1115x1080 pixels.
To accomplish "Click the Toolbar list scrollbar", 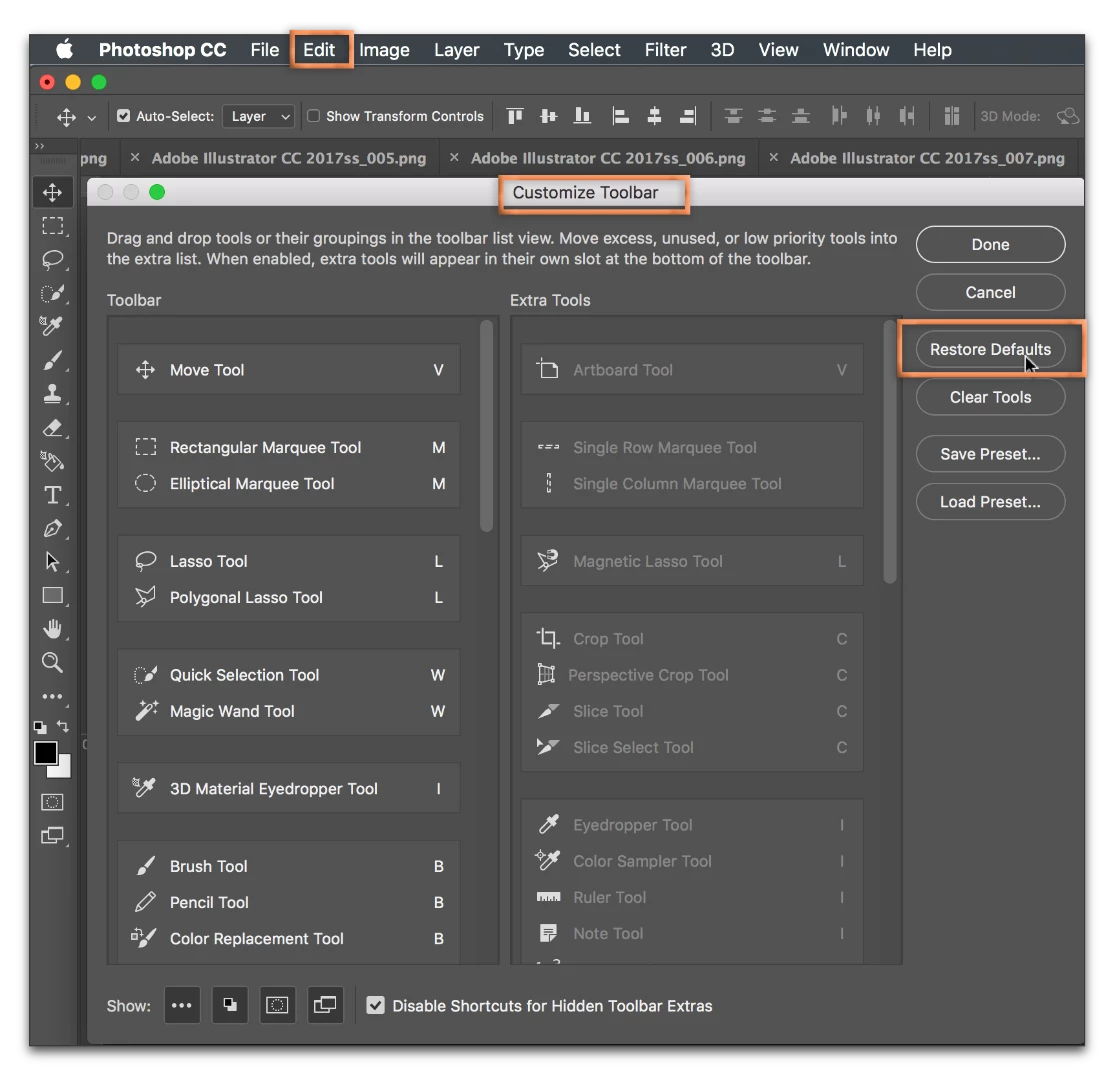I will coord(486,426).
